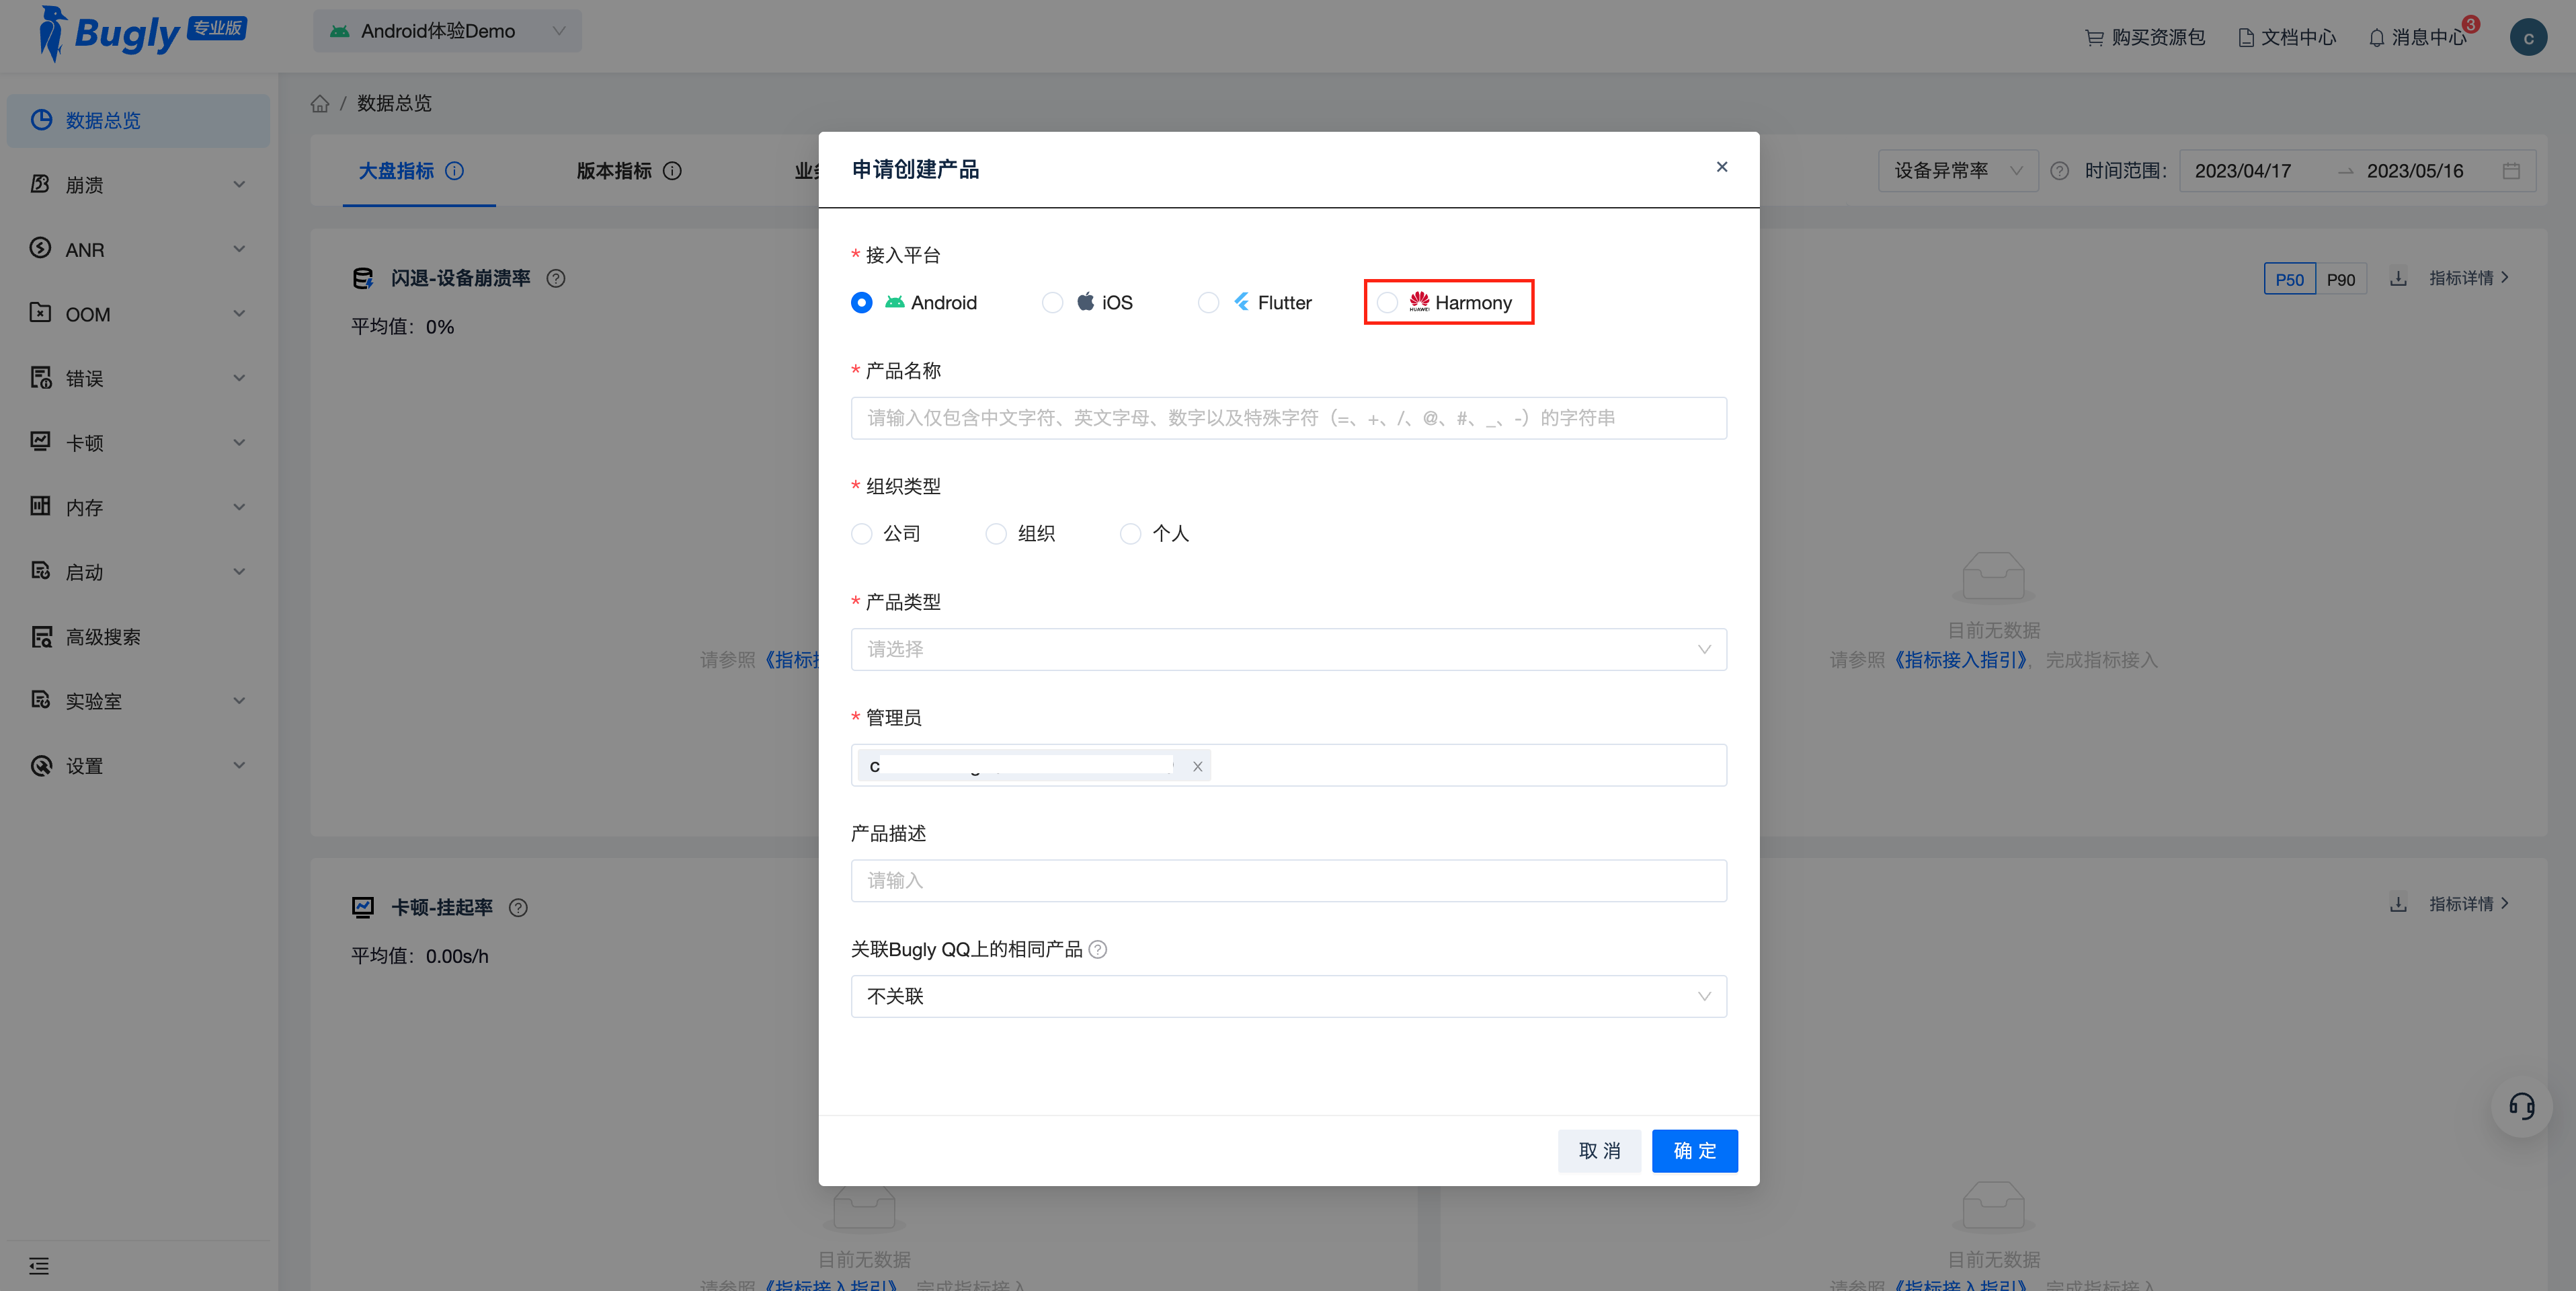Image resolution: width=2576 pixels, height=1291 pixels.
Task: Select the Android platform radio
Action: point(861,302)
